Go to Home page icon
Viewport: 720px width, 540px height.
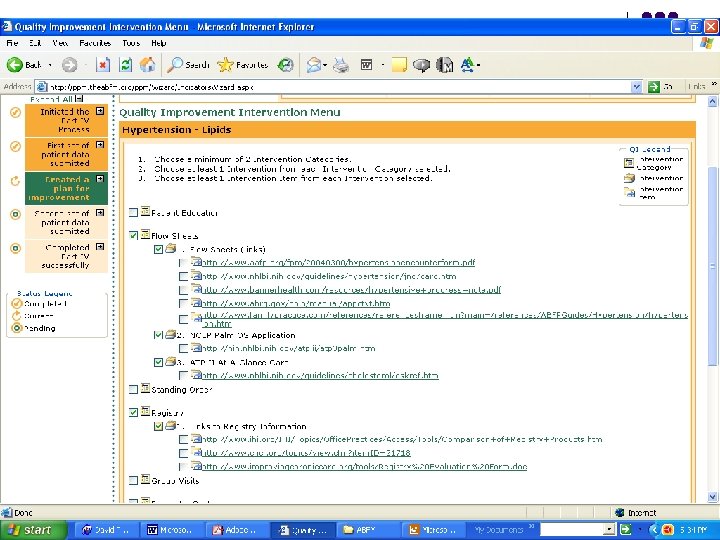[x=148, y=65]
